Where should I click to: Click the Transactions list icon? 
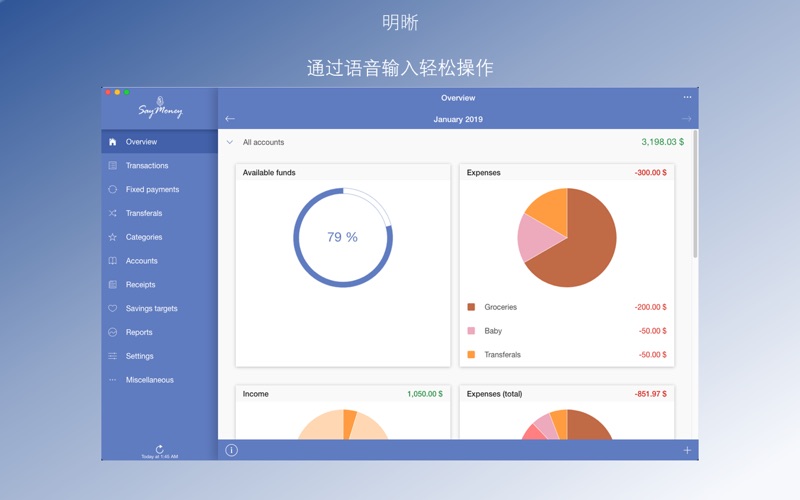(x=113, y=165)
